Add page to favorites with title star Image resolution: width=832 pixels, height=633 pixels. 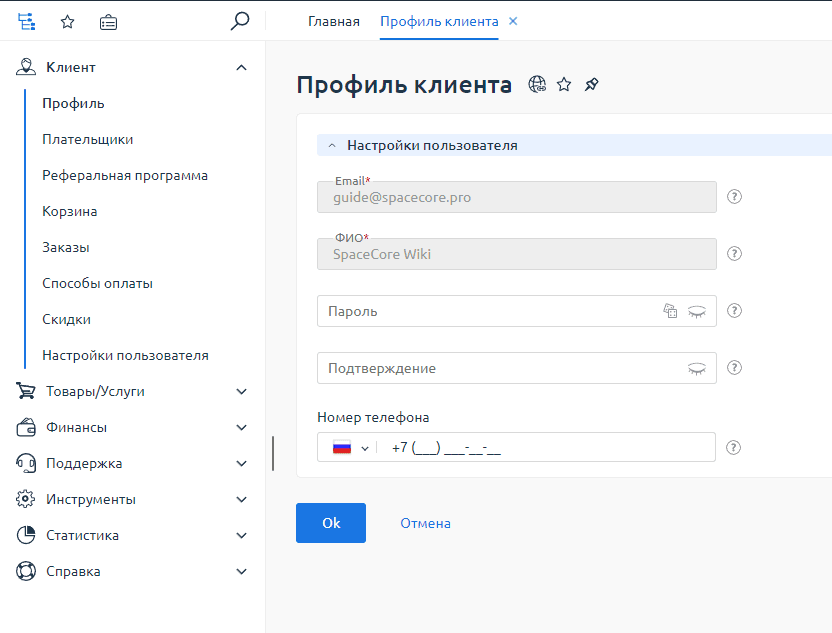pos(564,85)
